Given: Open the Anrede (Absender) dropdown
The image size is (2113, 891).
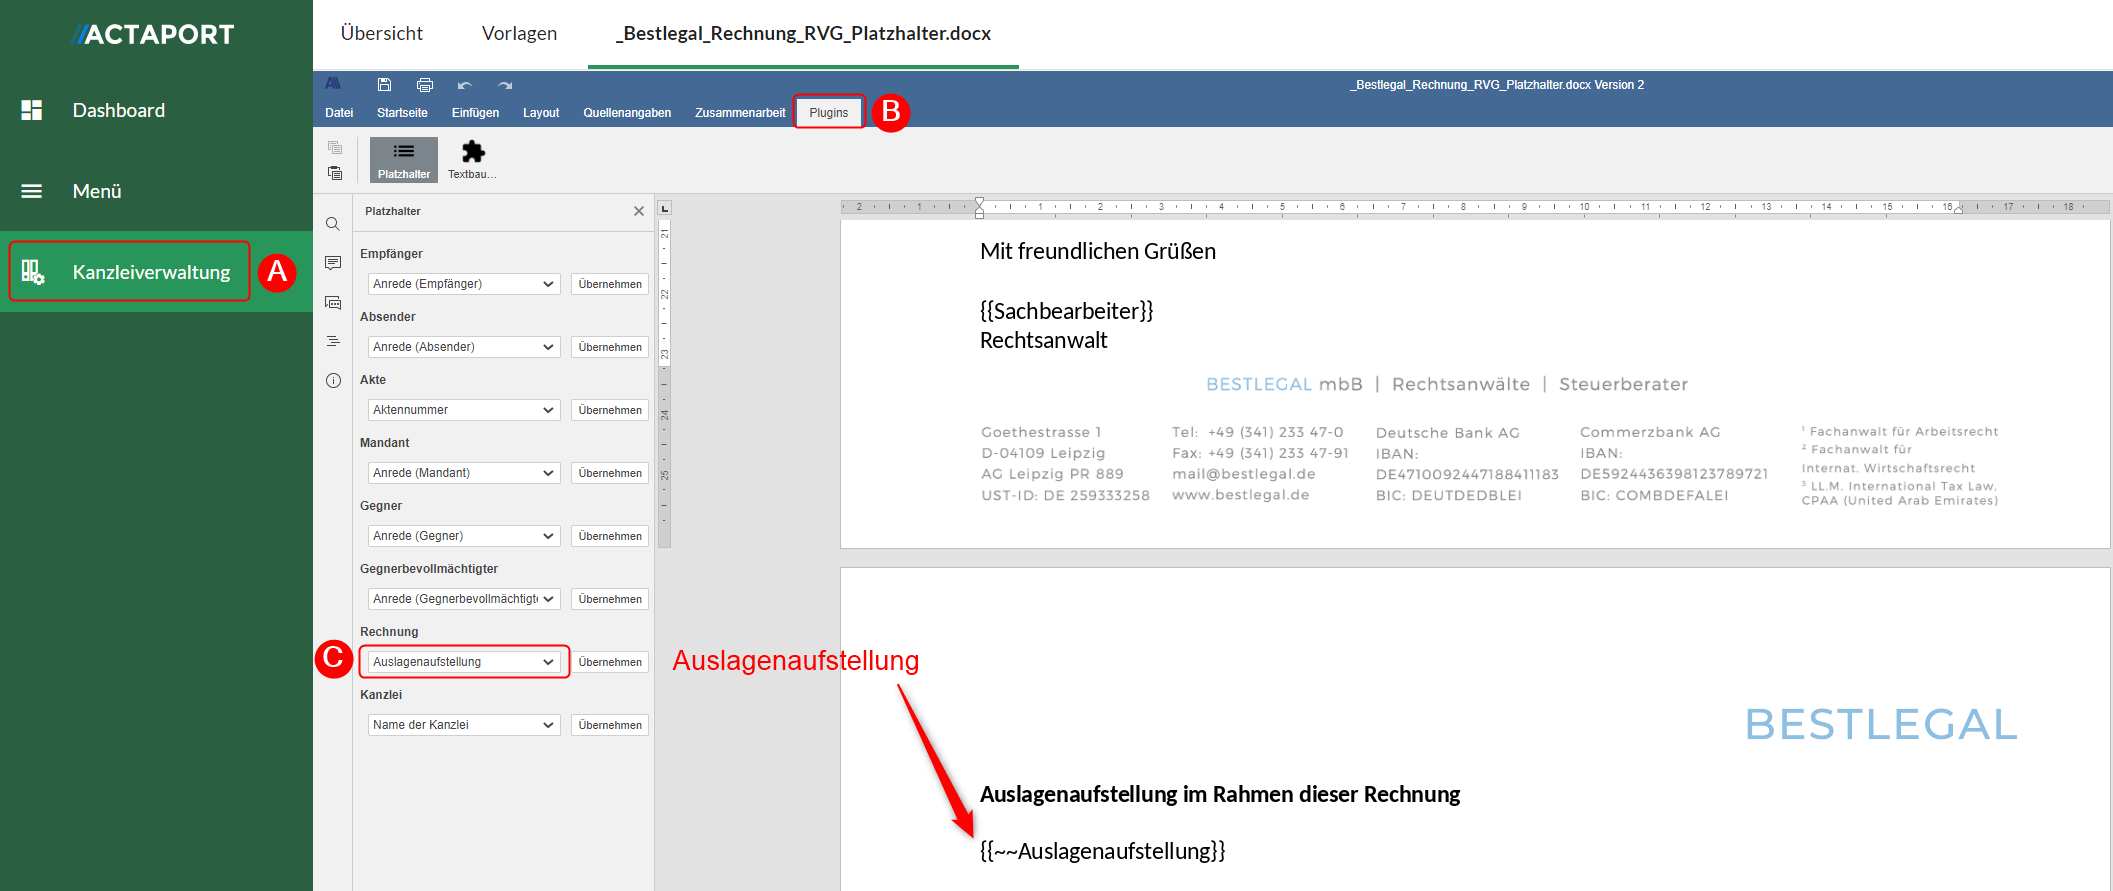Looking at the screenshot, I should (464, 347).
